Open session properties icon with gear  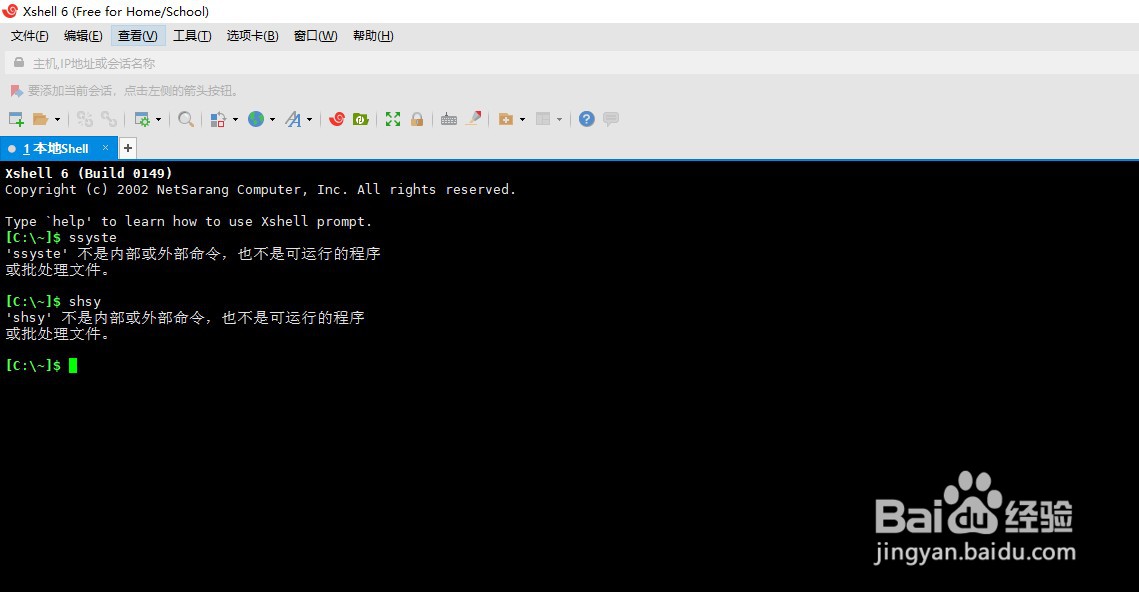142,119
